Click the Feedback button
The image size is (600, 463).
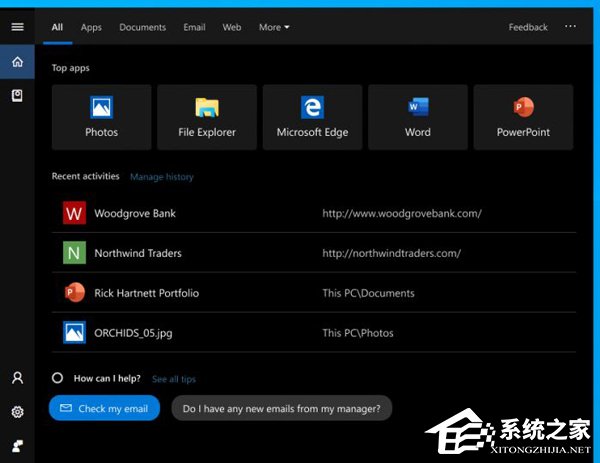[528, 27]
